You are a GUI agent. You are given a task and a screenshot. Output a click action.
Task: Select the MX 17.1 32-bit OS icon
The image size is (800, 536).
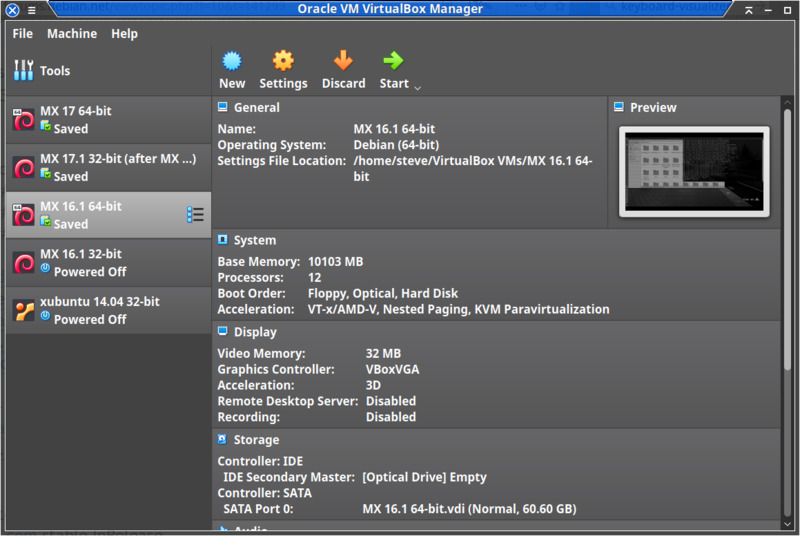coord(24,167)
